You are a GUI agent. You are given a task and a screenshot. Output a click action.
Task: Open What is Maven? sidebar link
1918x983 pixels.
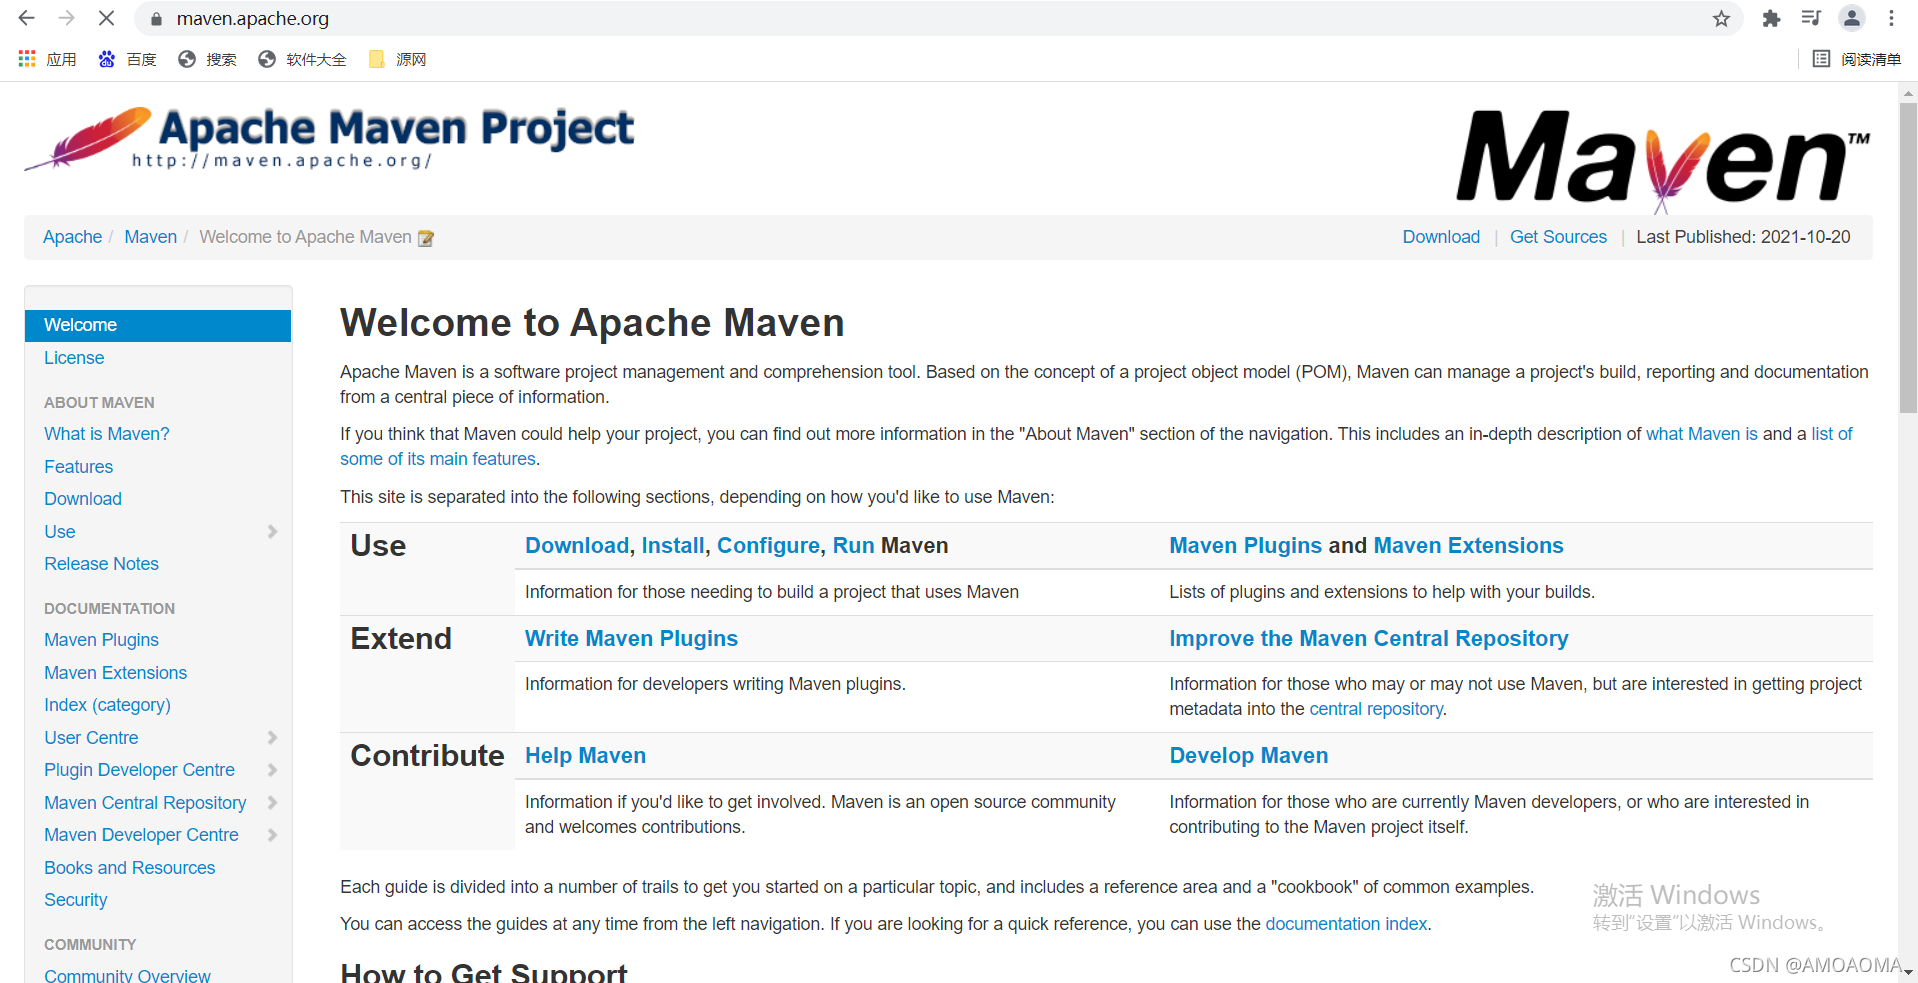107,434
